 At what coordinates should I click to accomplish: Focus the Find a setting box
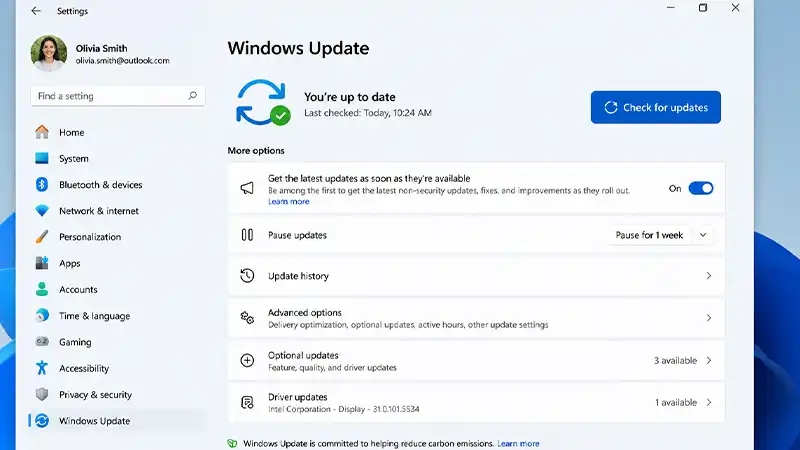(x=118, y=96)
